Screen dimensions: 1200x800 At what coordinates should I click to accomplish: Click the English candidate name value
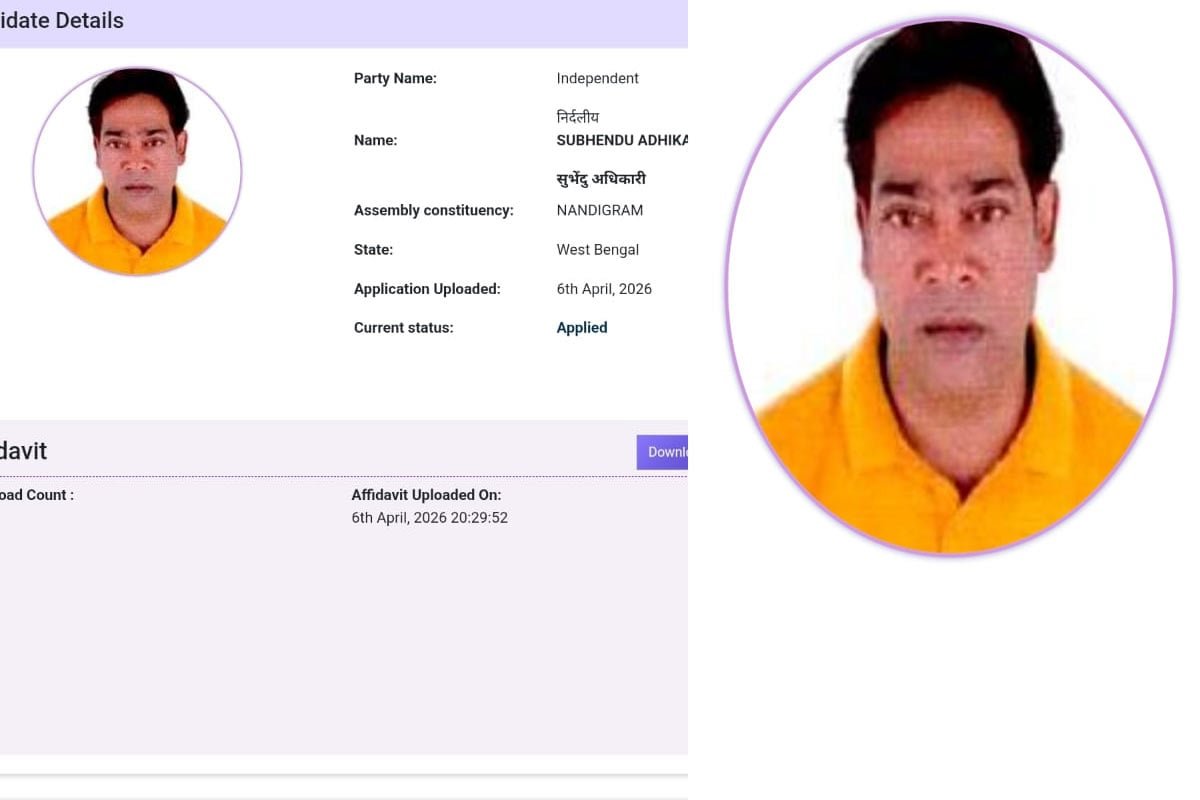click(621, 141)
